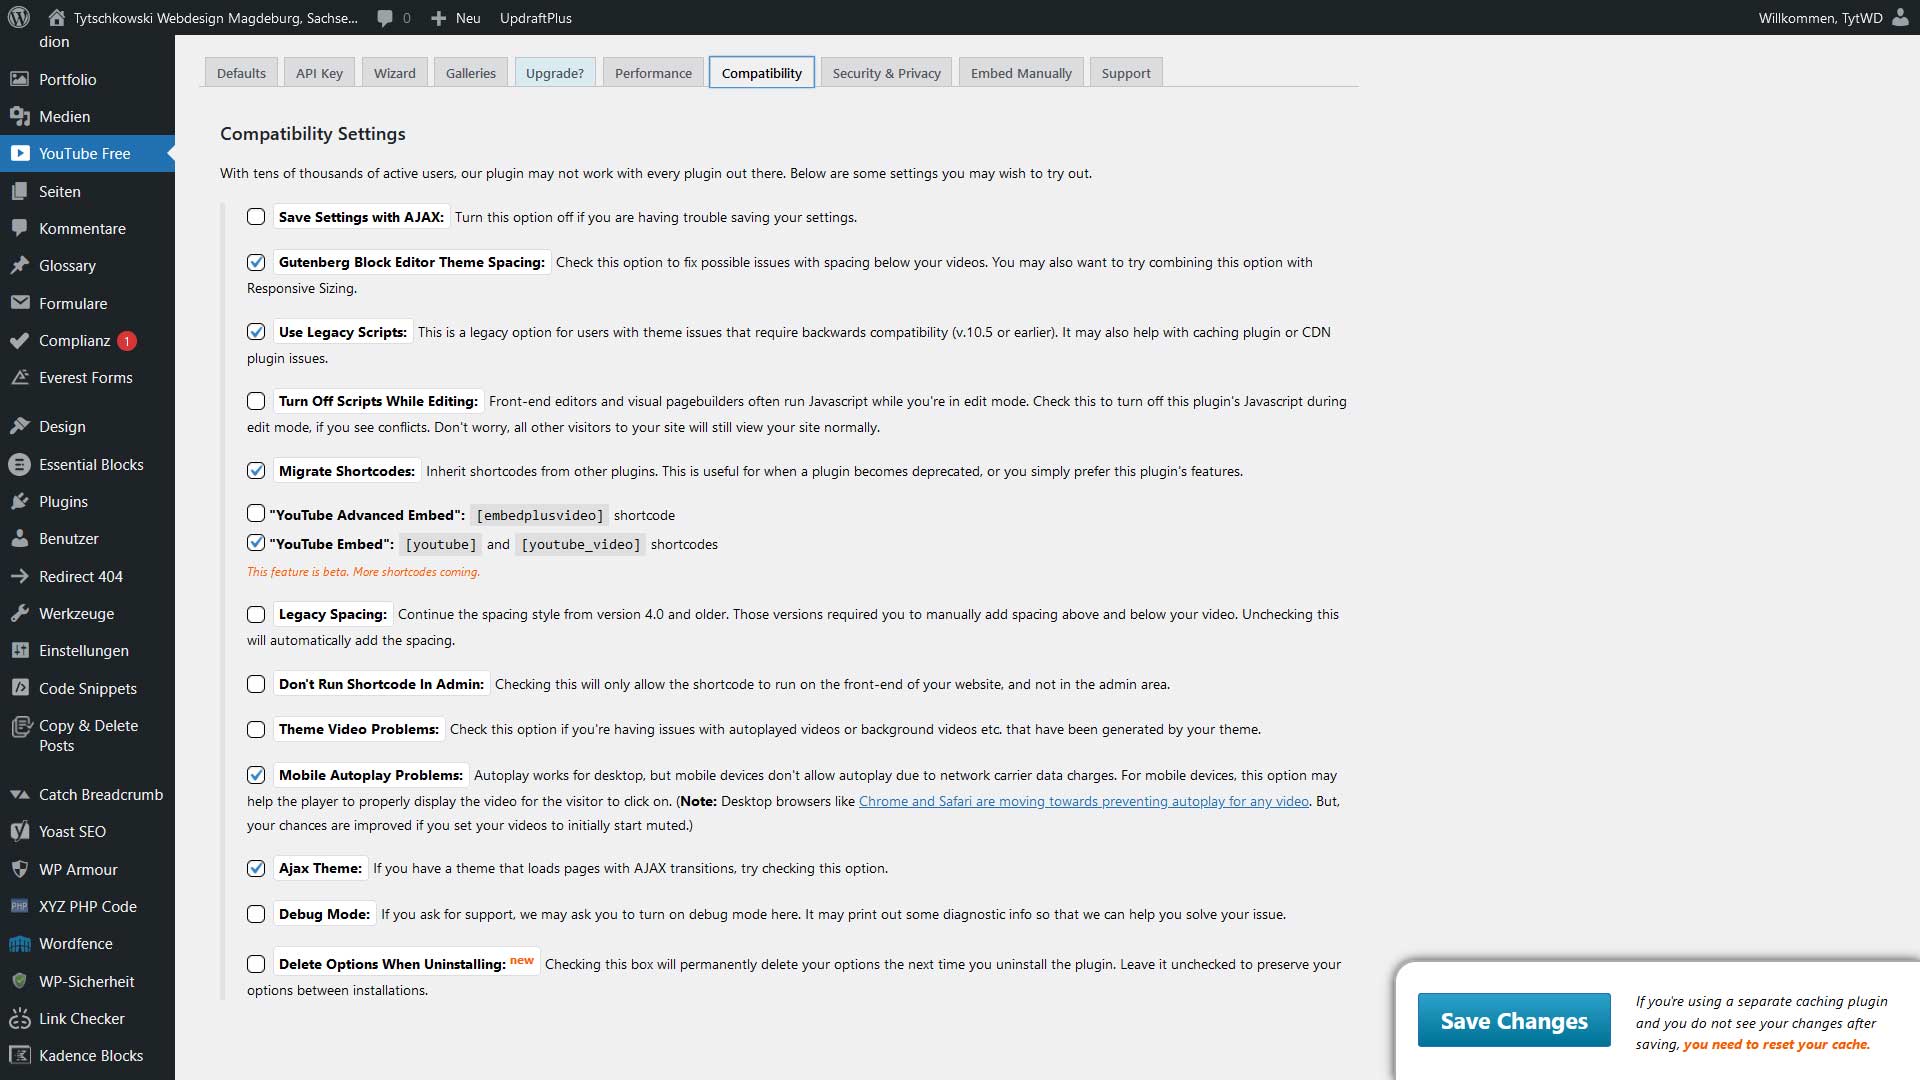Uncheck Ajax Theme option
1920x1080 pixels.
[x=256, y=868]
